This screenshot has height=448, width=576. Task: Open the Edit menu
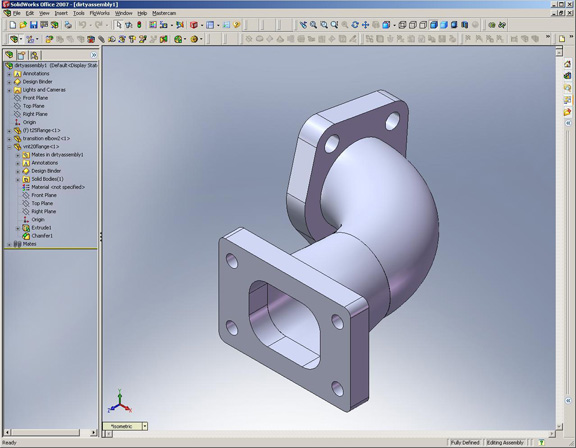pyautogui.click(x=30, y=13)
